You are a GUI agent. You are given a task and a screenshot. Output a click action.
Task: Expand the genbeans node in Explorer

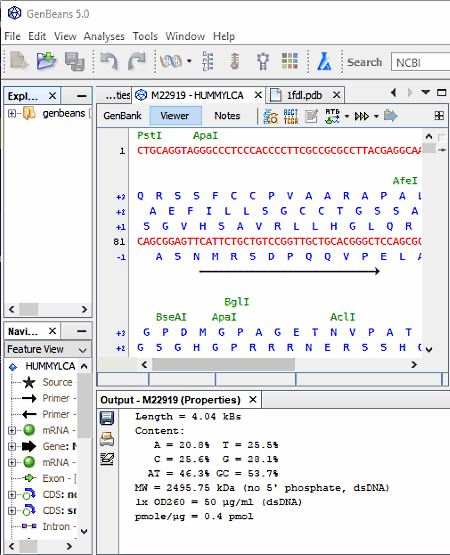click(12, 114)
